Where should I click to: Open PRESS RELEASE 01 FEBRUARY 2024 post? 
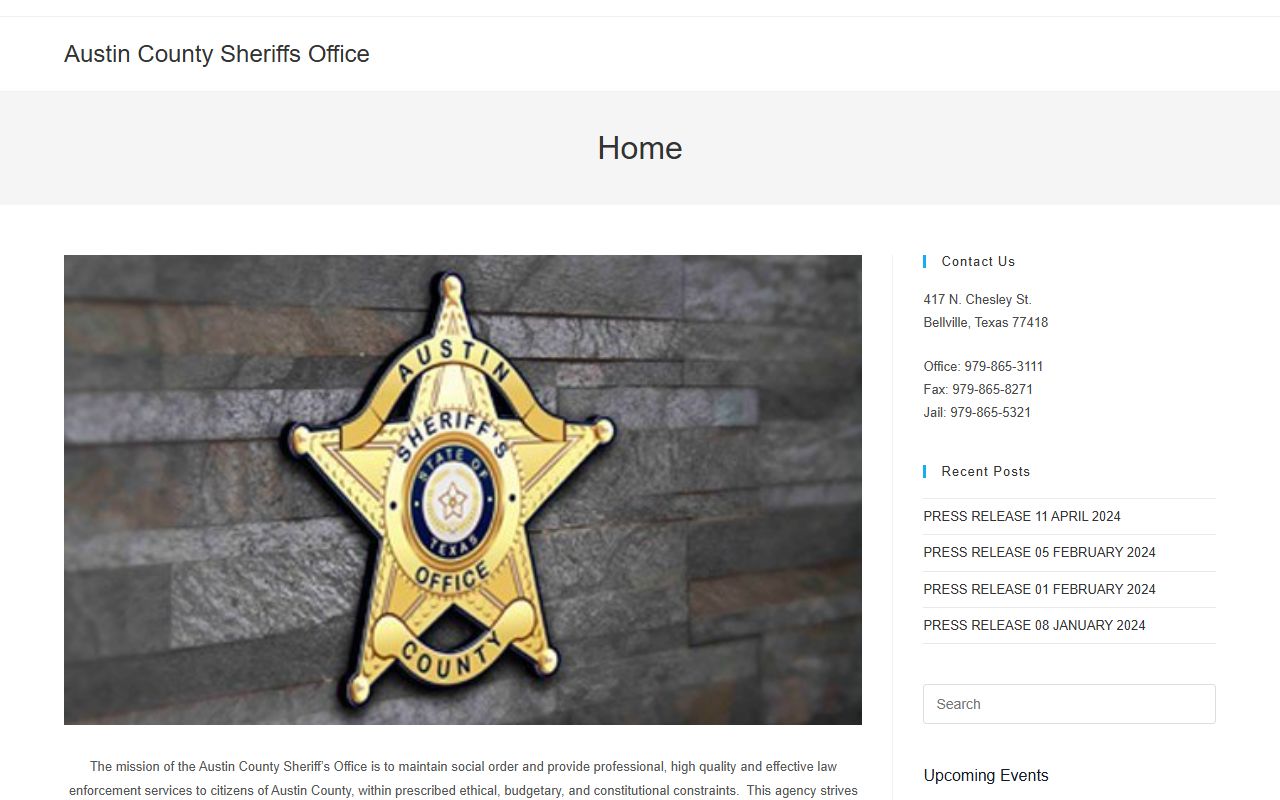tap(1039, 589)
